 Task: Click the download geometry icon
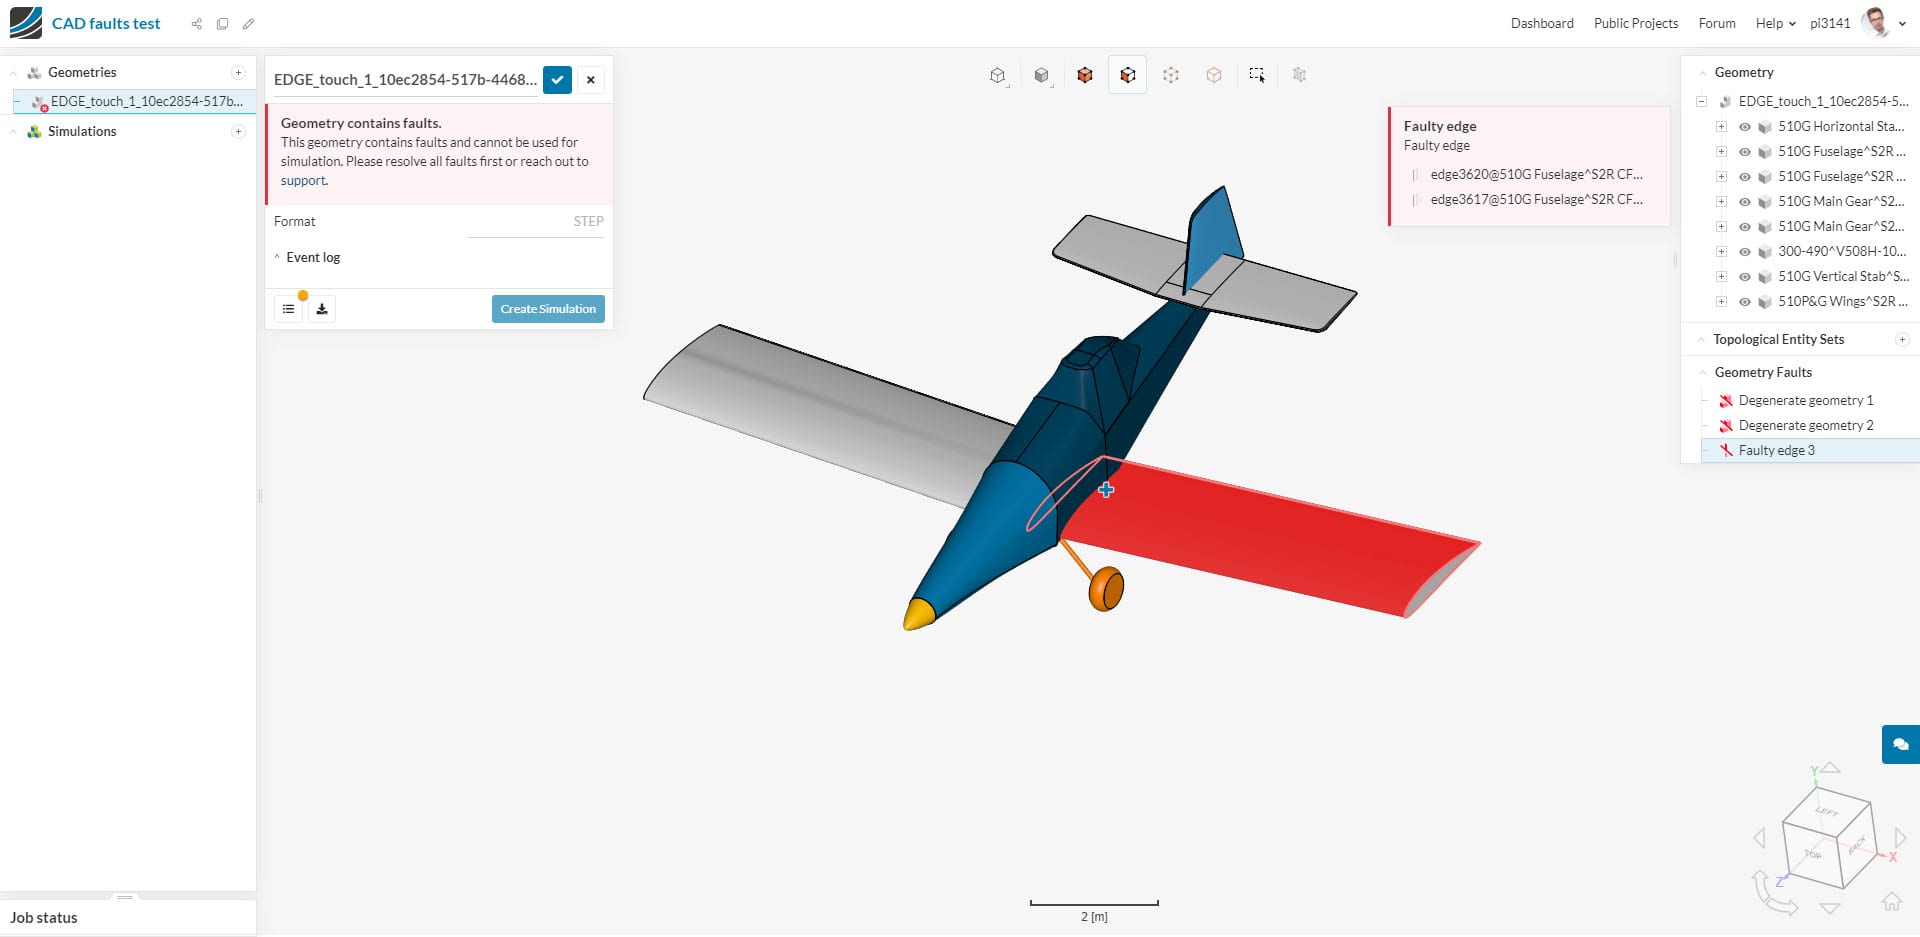(x=322, y=308)
